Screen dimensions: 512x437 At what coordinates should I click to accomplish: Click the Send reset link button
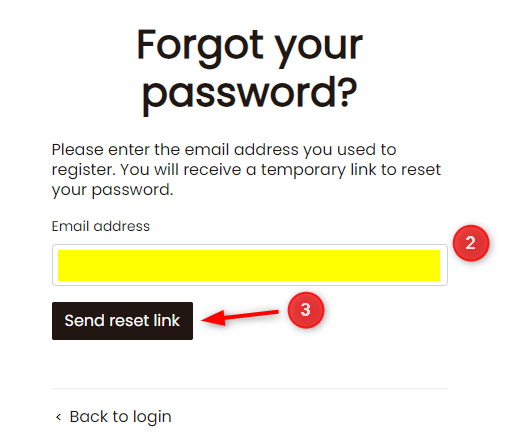pyautogui.click(x=122, y=321)
